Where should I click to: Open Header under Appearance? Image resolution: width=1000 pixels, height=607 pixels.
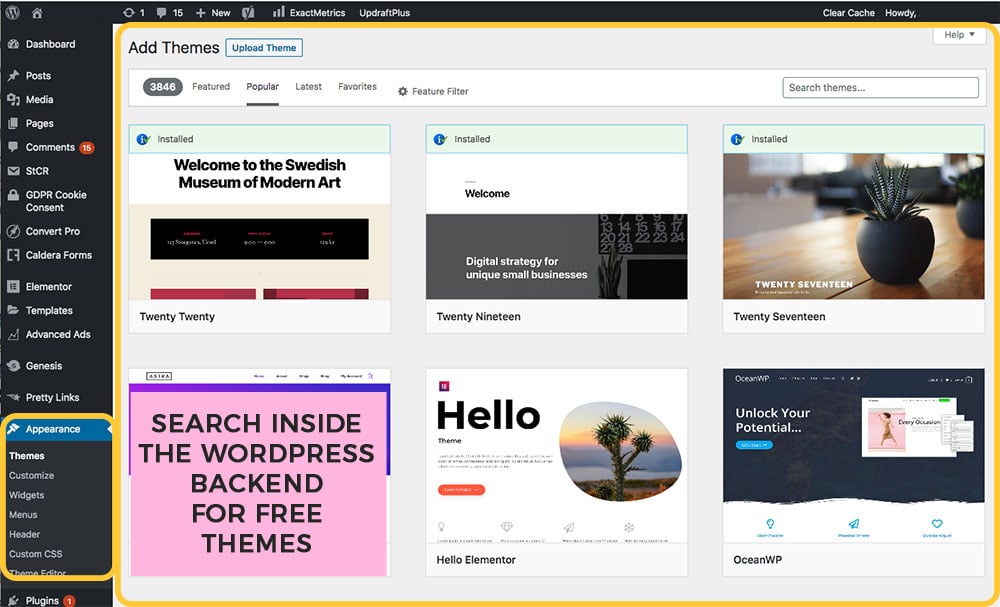coord(24,534)
